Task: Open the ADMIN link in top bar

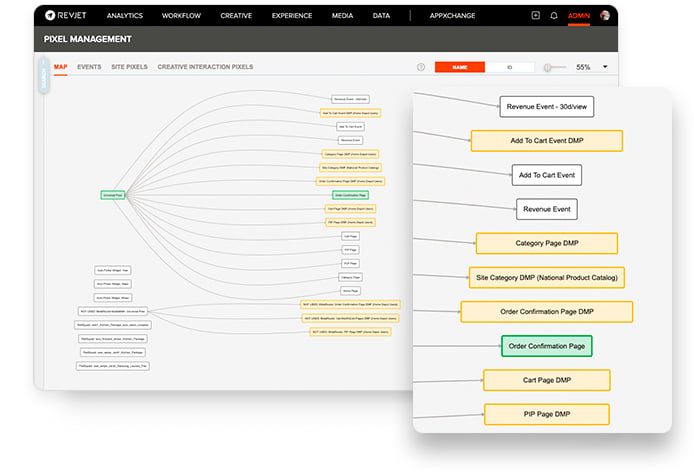Action: [579, 16]
